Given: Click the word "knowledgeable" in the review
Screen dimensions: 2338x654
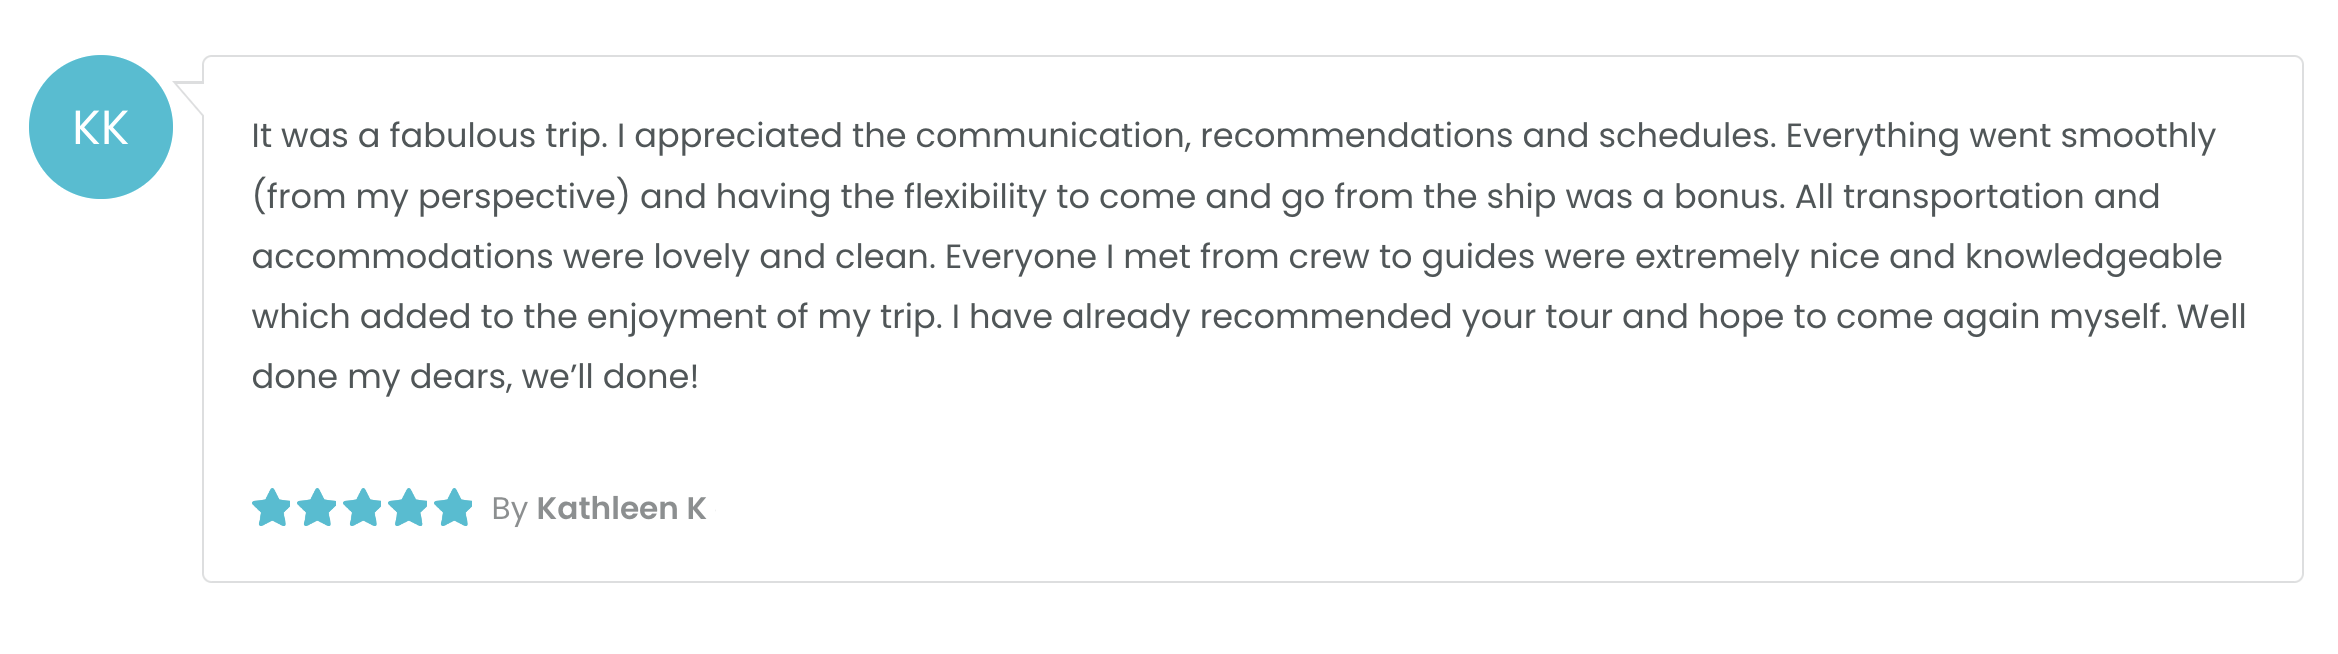Looking at the screenshot, I should tap(2093, 257).
